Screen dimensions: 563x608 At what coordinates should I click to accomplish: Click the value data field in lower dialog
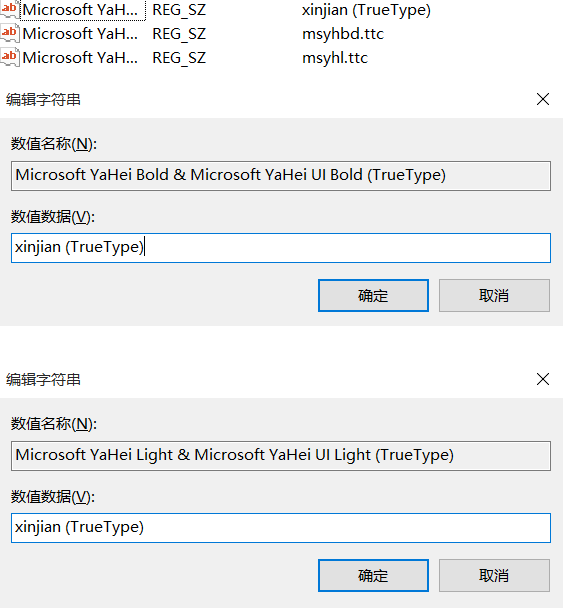click(281, 528)
